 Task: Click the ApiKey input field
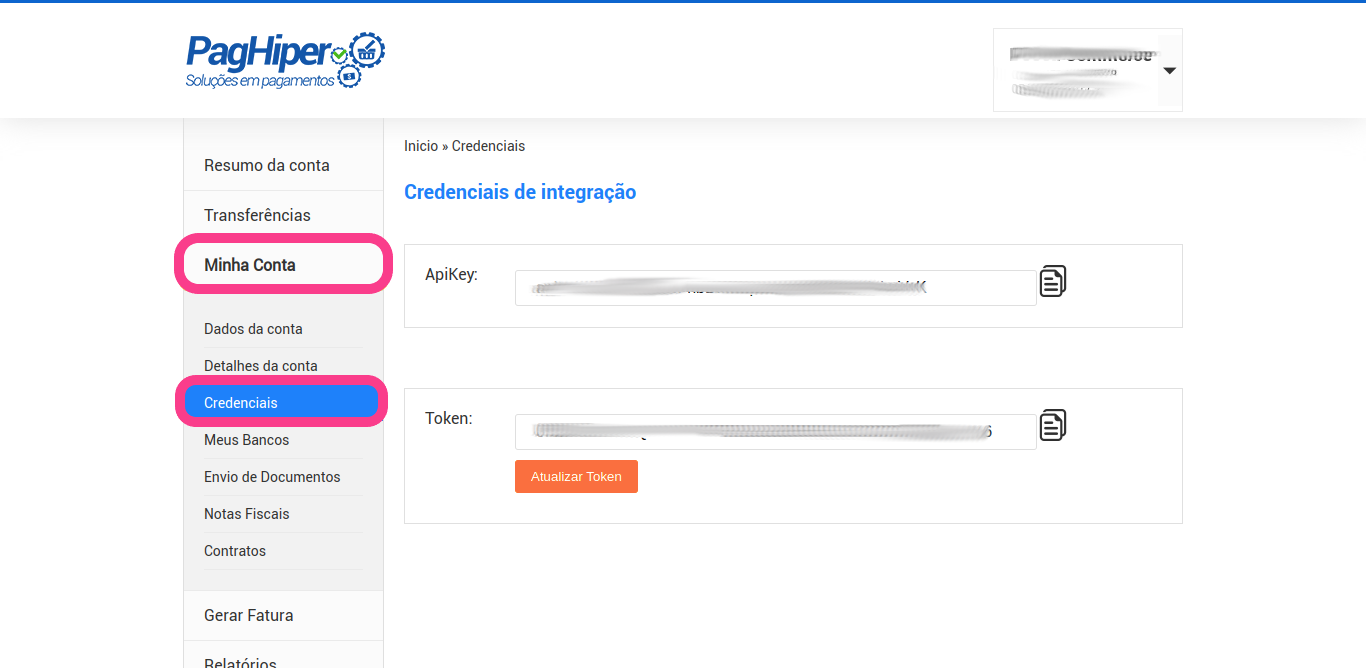[x=776, y=288]
